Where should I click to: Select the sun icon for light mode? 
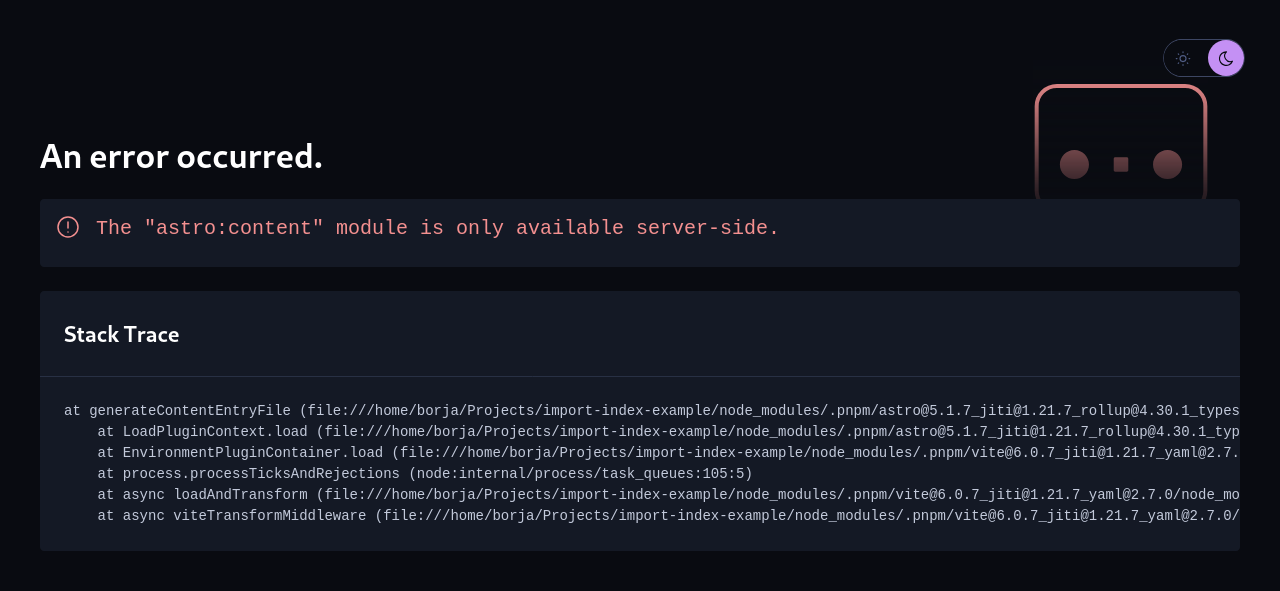pos(1182,58)
